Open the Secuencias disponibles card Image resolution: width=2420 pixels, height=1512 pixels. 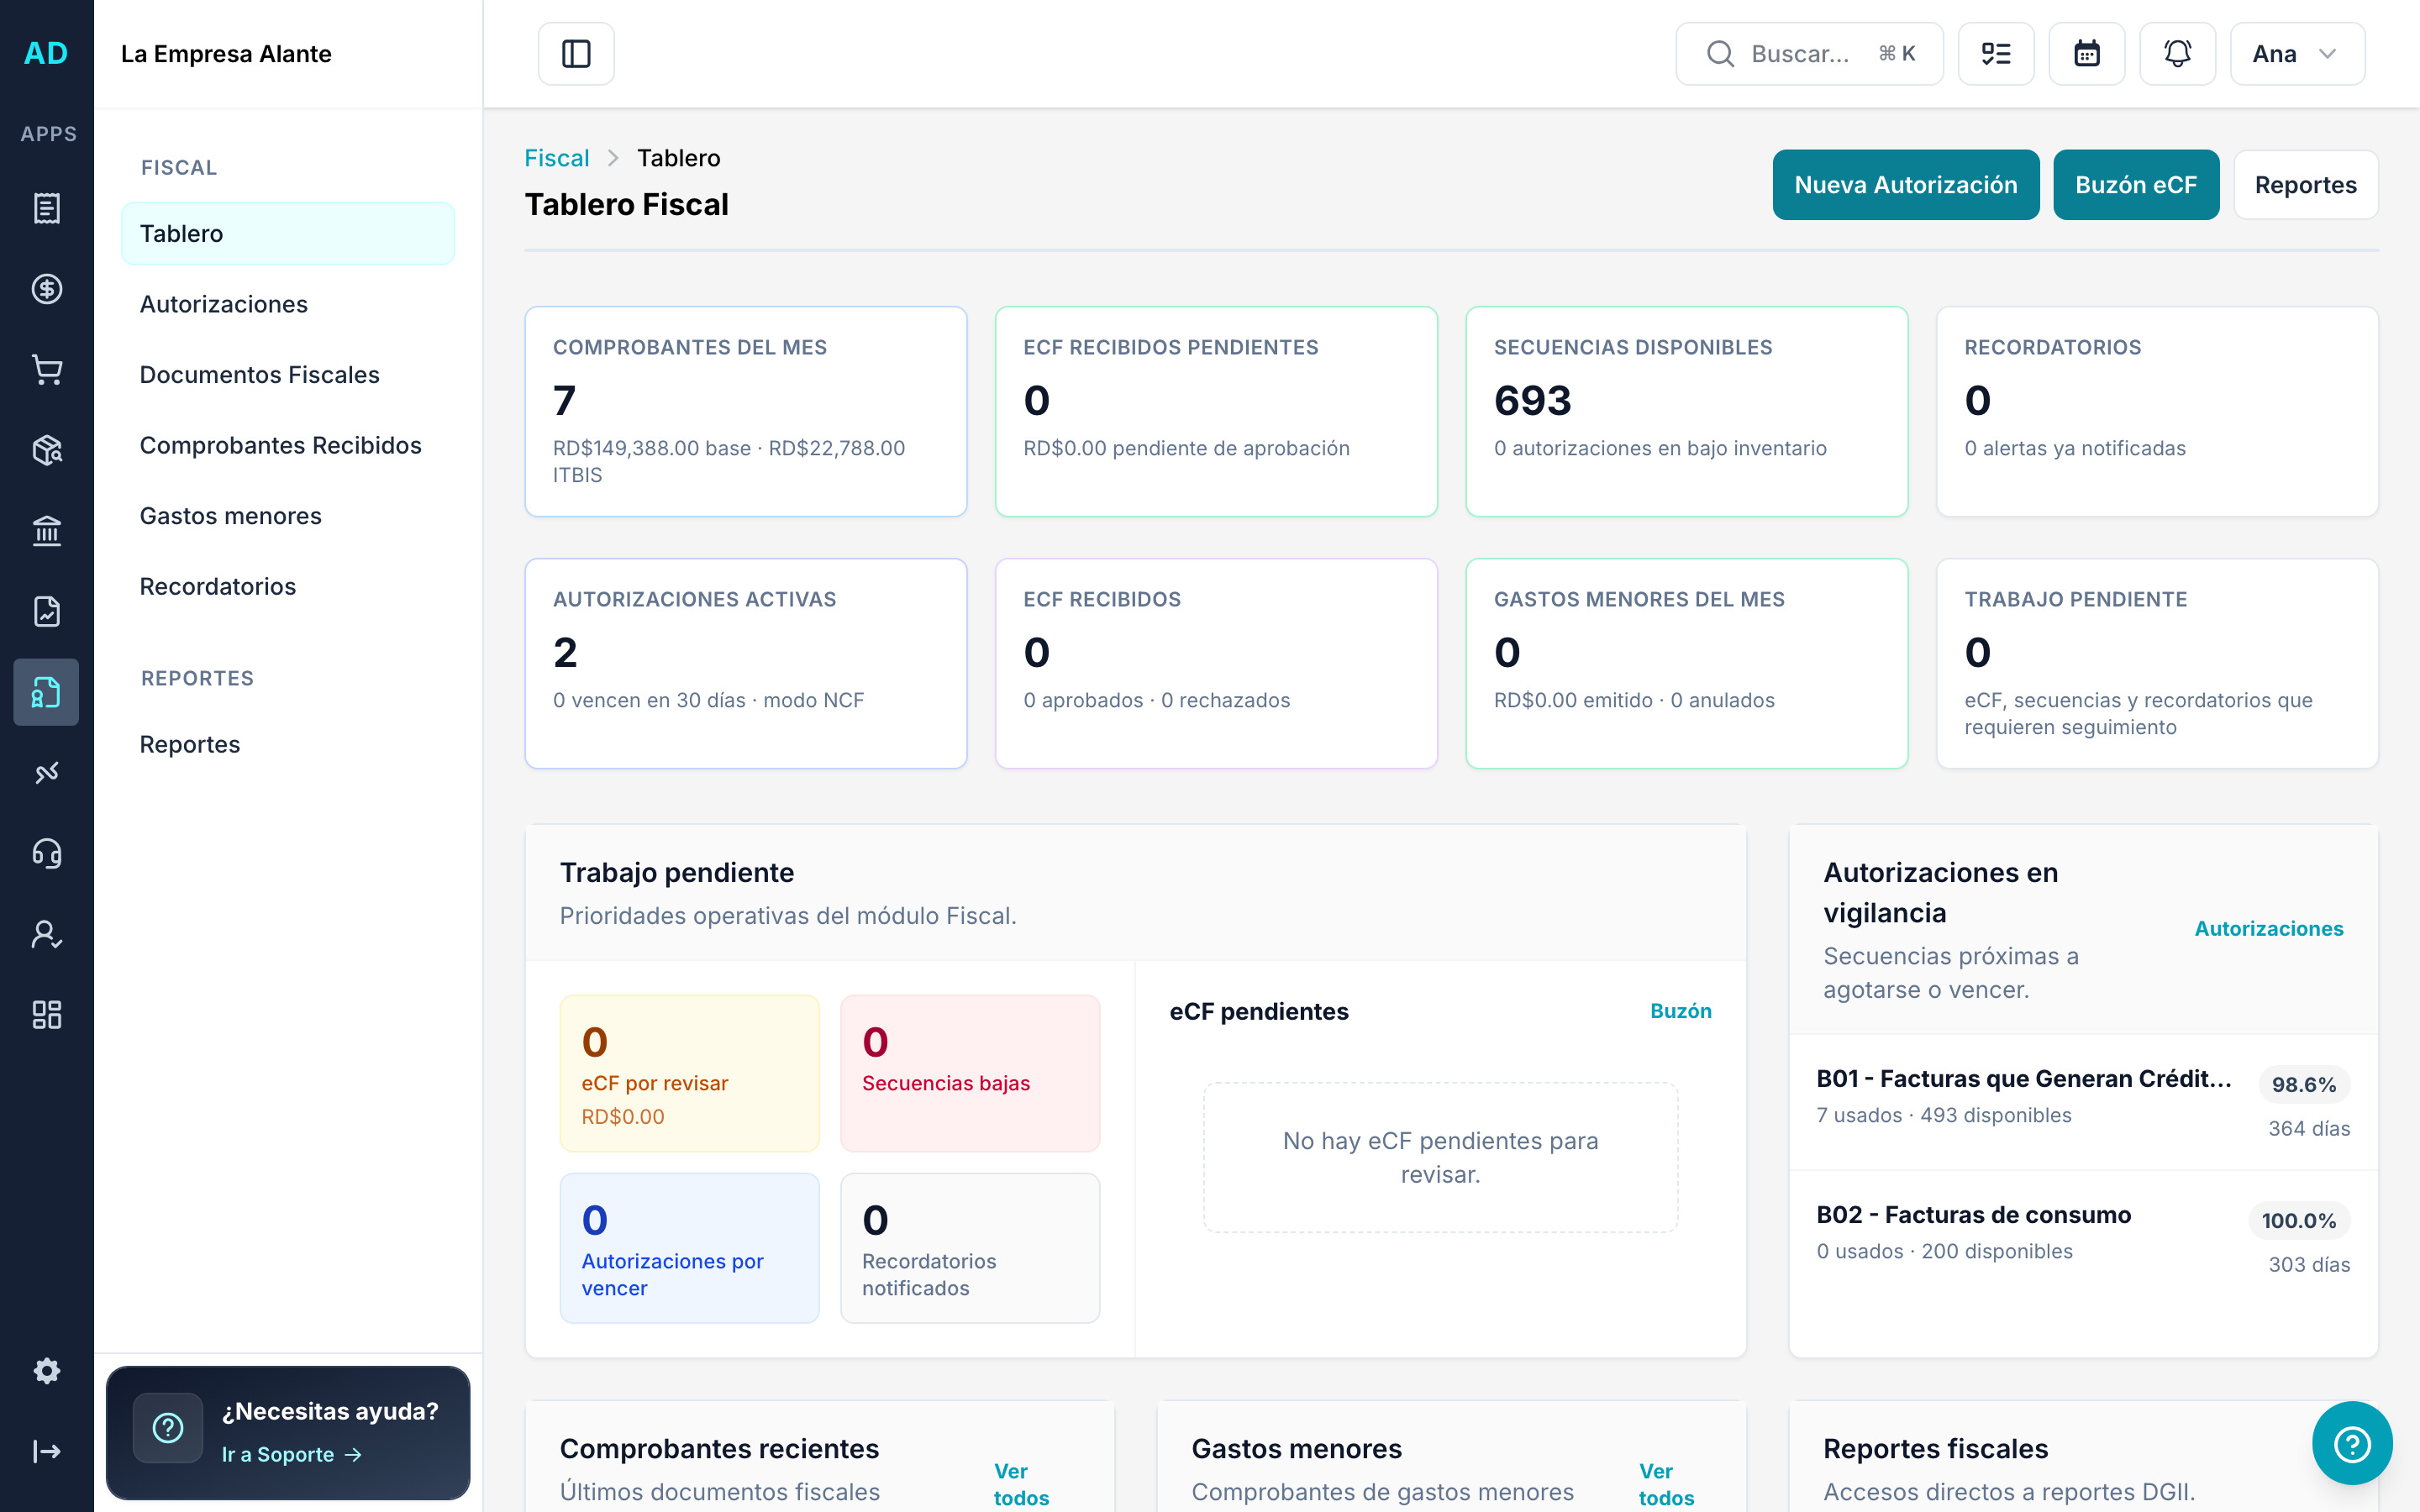pyautogui.click(x=1687, y=411)
